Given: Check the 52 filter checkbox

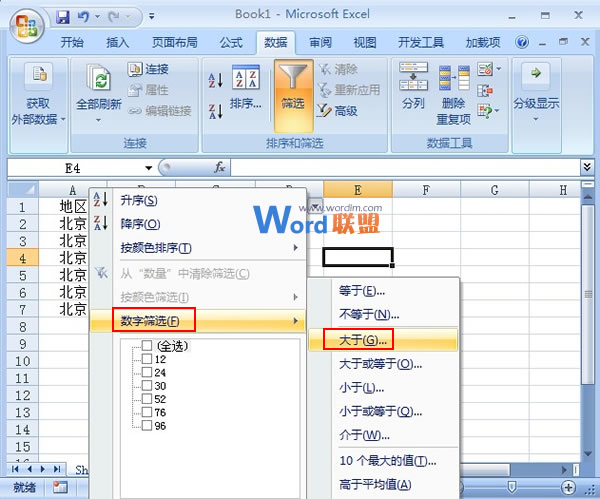Looking at the screenshot, I should 147,399.
